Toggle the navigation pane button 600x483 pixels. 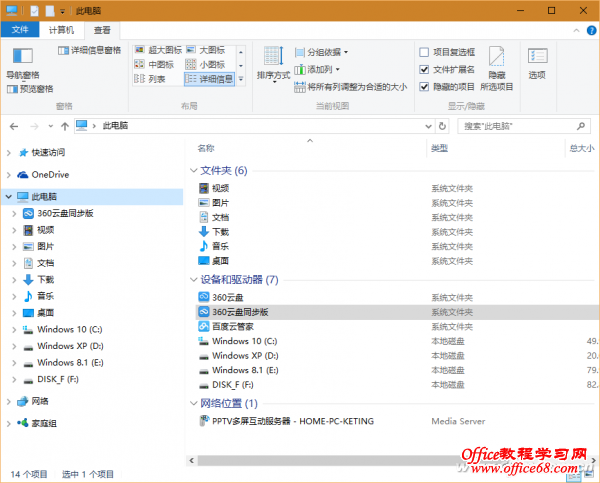[23, 63]
